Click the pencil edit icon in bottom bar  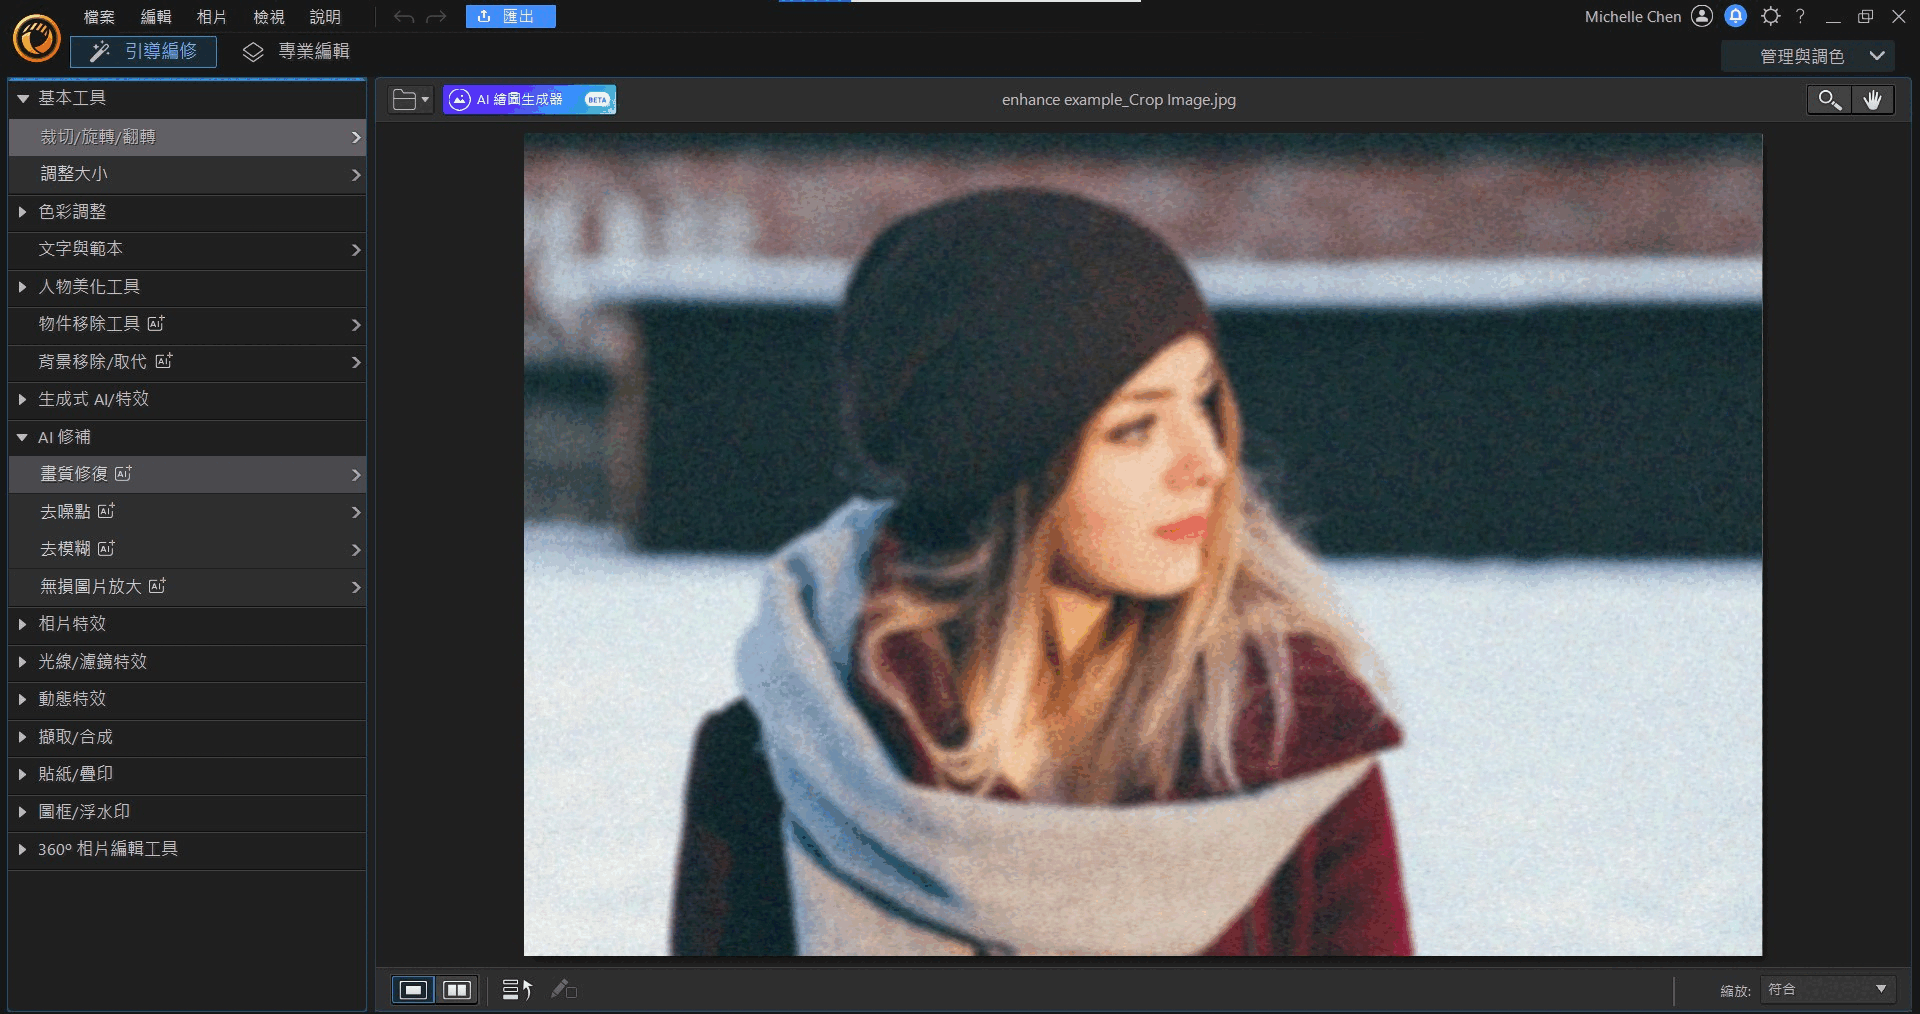point(563,989)
